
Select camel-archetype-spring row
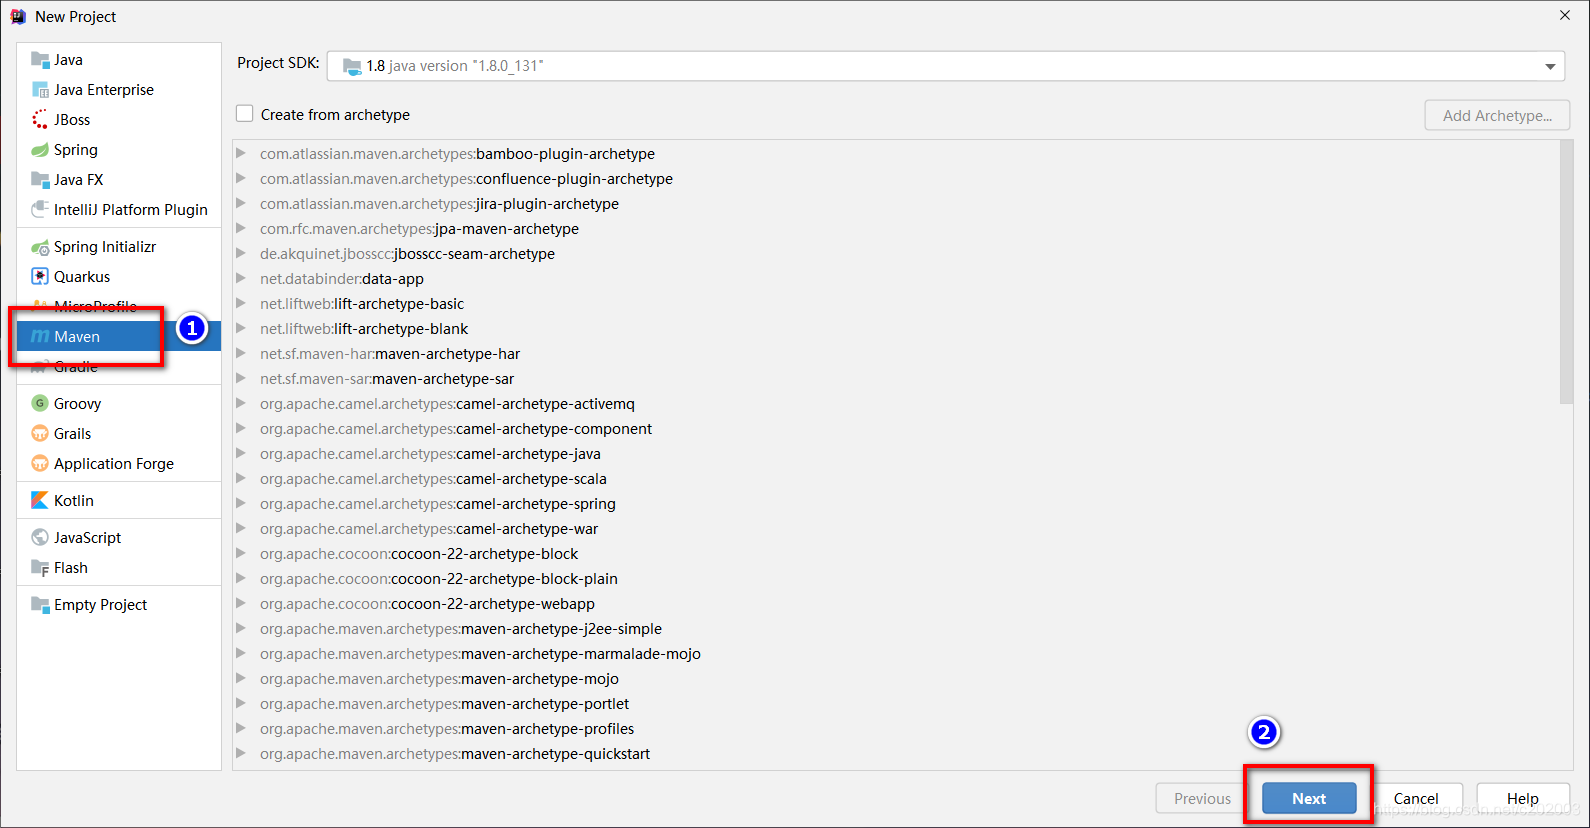[x=895, y=504]
